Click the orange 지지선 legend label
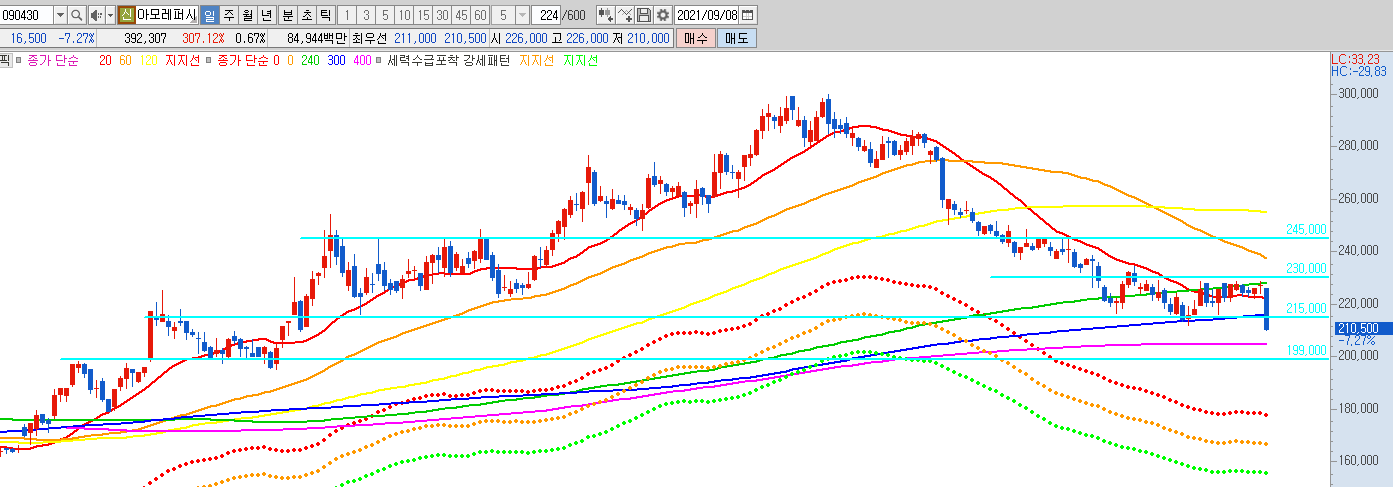1393x487 pixels. [x=535, y=60]
